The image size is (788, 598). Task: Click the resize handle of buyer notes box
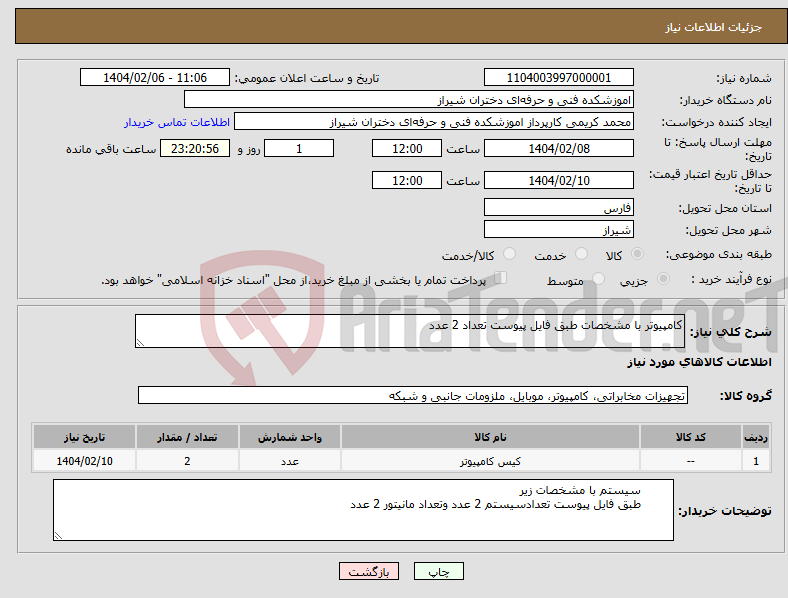58,536
